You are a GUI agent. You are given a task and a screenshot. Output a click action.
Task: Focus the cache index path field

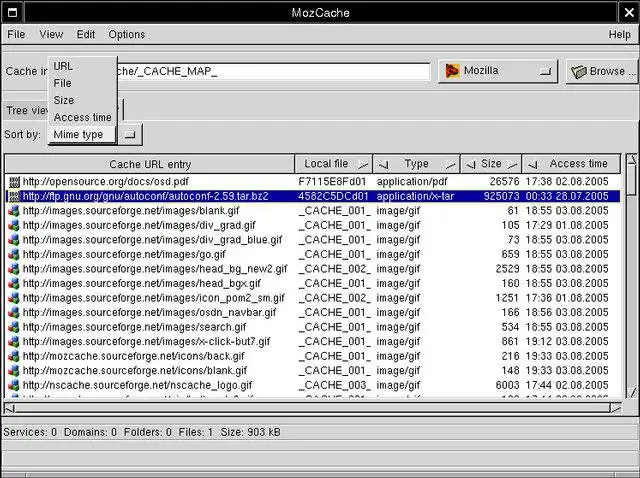click(x=273, y=71)
